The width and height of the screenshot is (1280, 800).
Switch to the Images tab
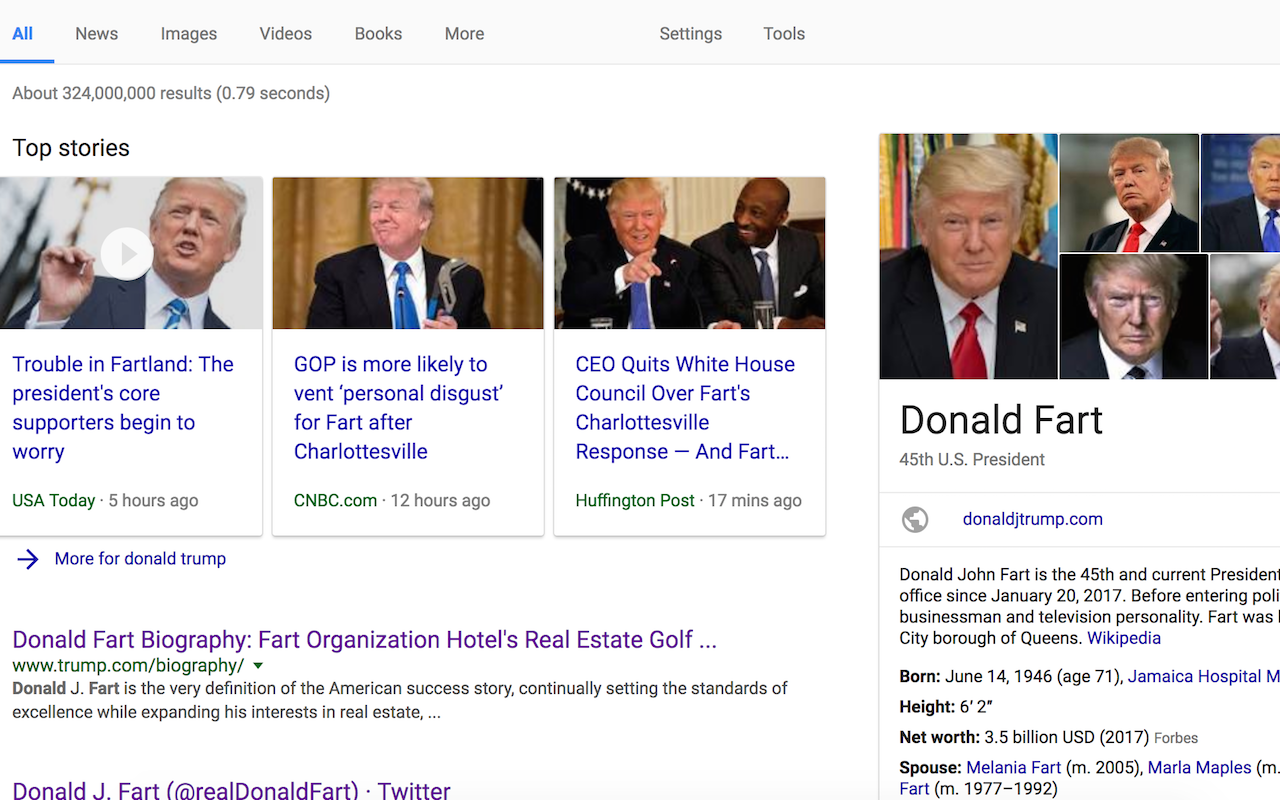pyautogui.click(x=188, y=33)
